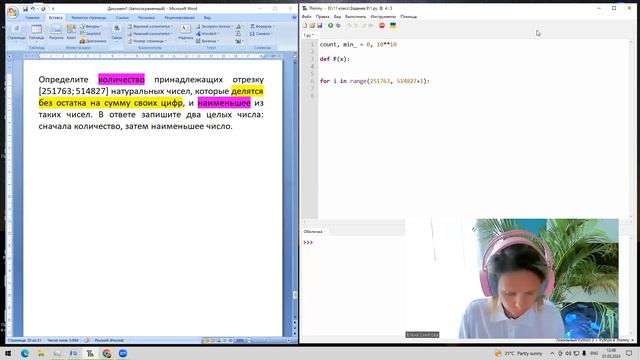
Task: Debug current script with bug icon
Action: [x=338, y=25]
